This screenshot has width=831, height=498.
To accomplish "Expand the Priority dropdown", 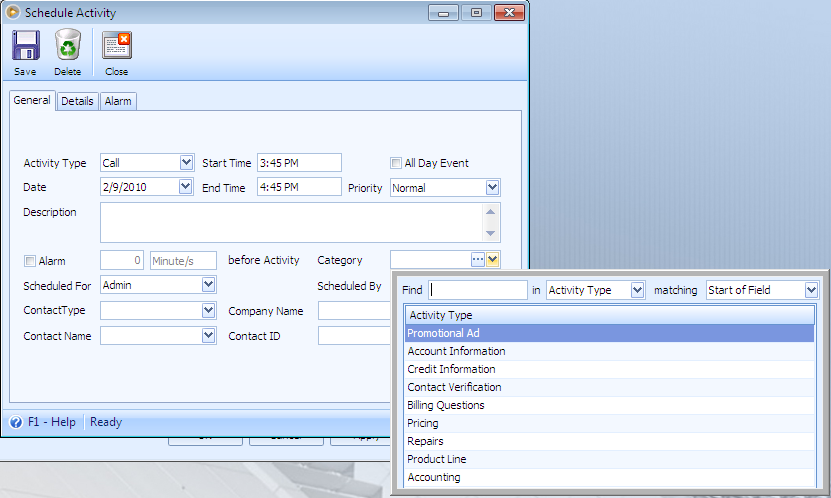I will (x=492, y=187).
